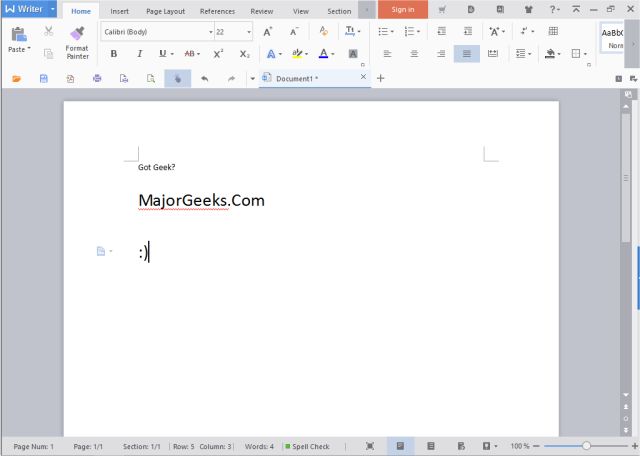The image size is (640, 456).
Task: Click the Copy icon below Cut
Action: click(x=49, y=53)
